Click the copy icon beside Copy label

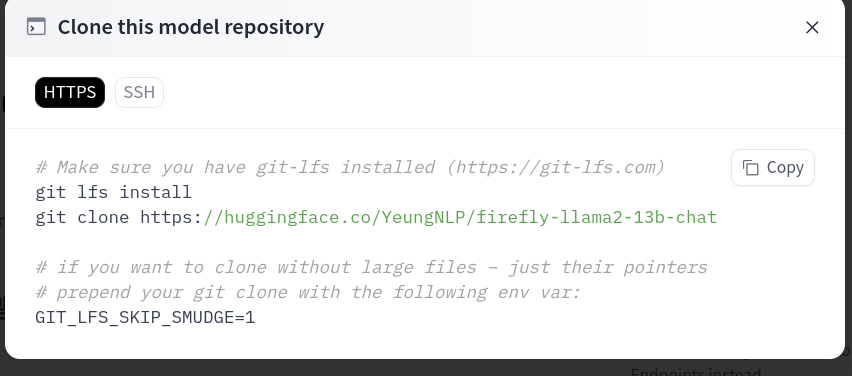[x=750, y=168]
